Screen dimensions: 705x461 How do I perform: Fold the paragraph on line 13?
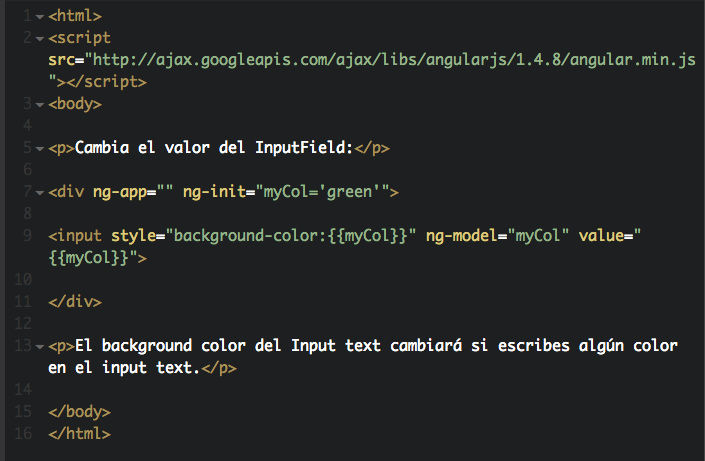40,347
